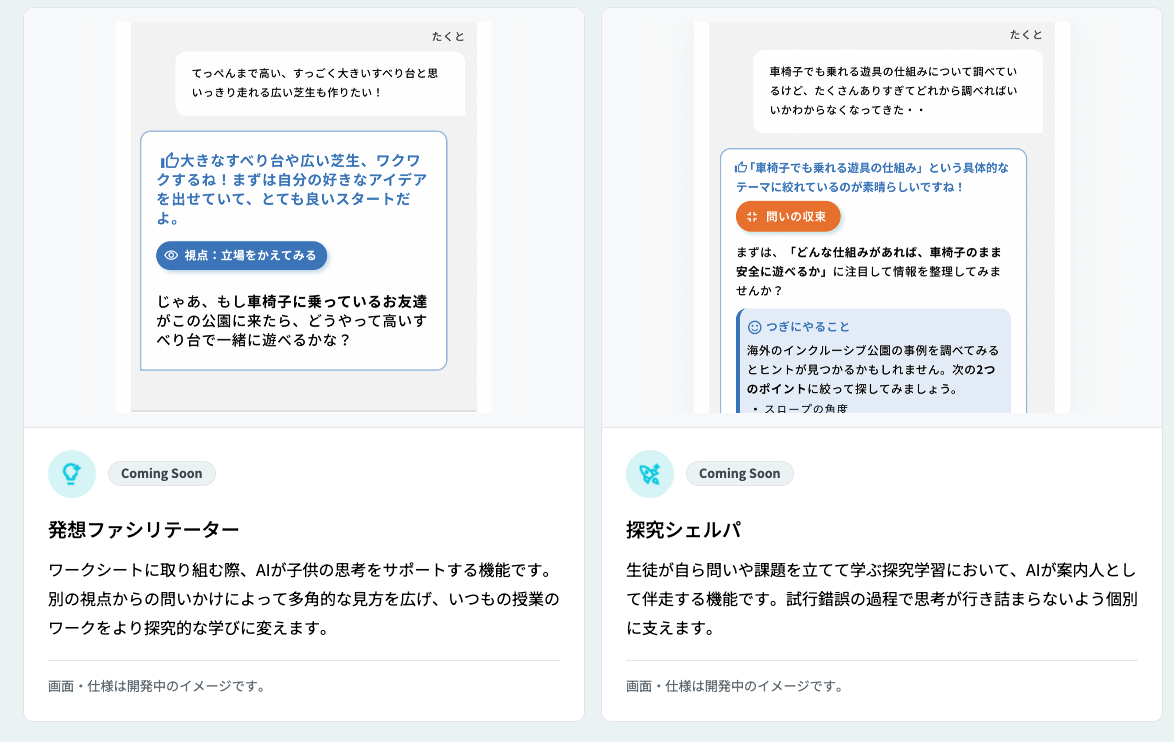Click the 発想ファシリテーター heading

[144, 529]
